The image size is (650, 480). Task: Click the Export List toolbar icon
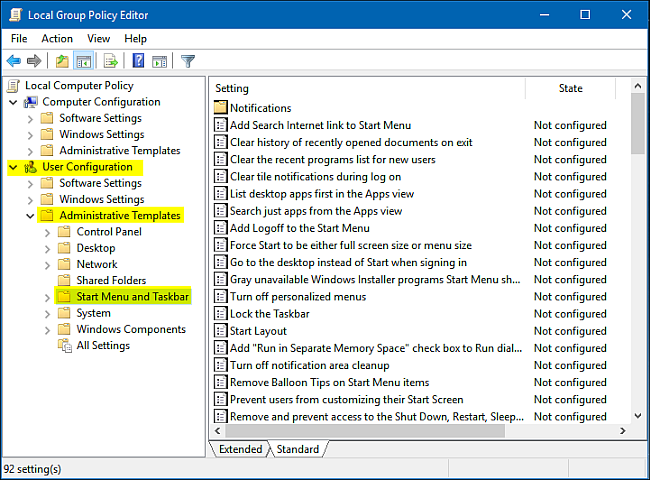point(111,61)
